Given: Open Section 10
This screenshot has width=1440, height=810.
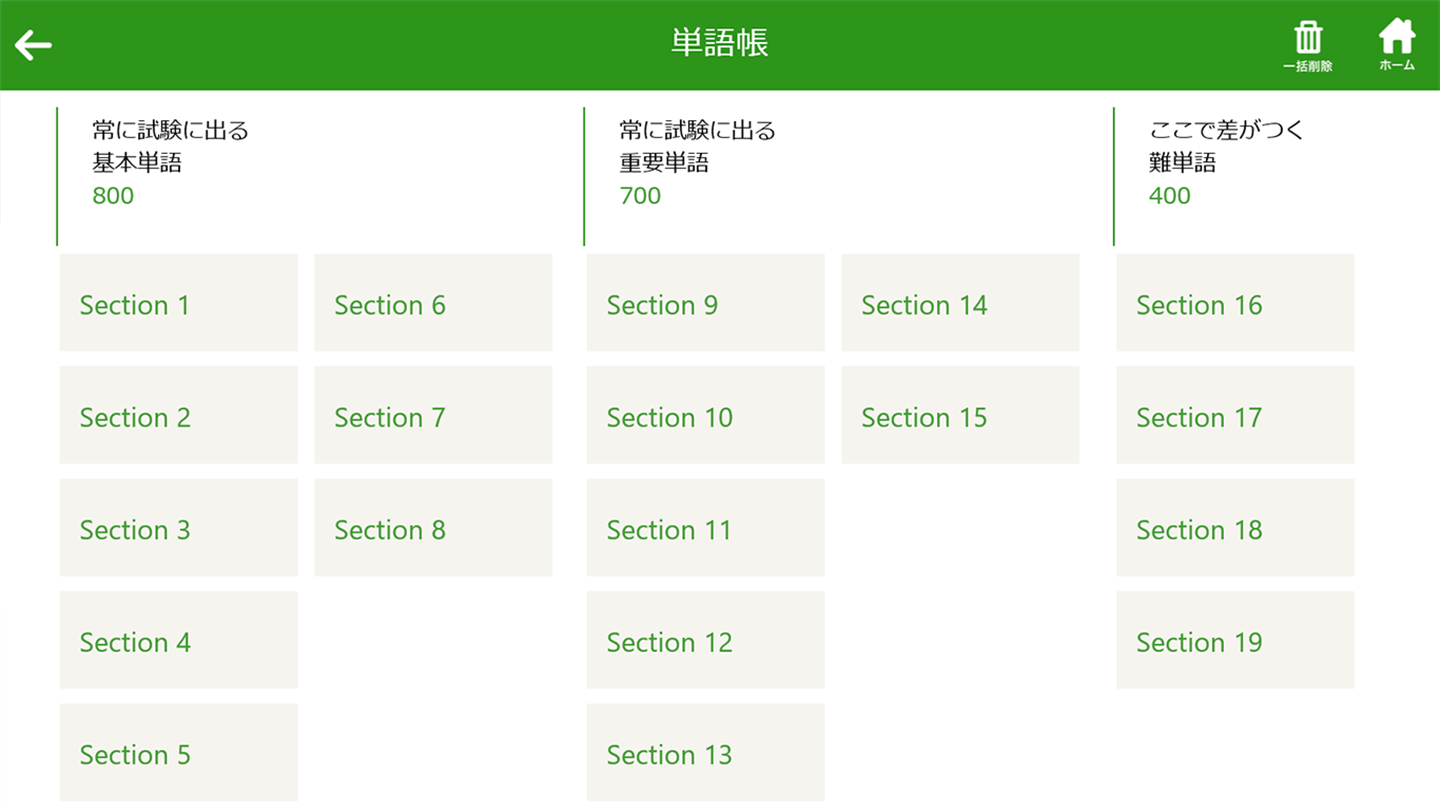Looking at the screenshot, I should point(705,415).
